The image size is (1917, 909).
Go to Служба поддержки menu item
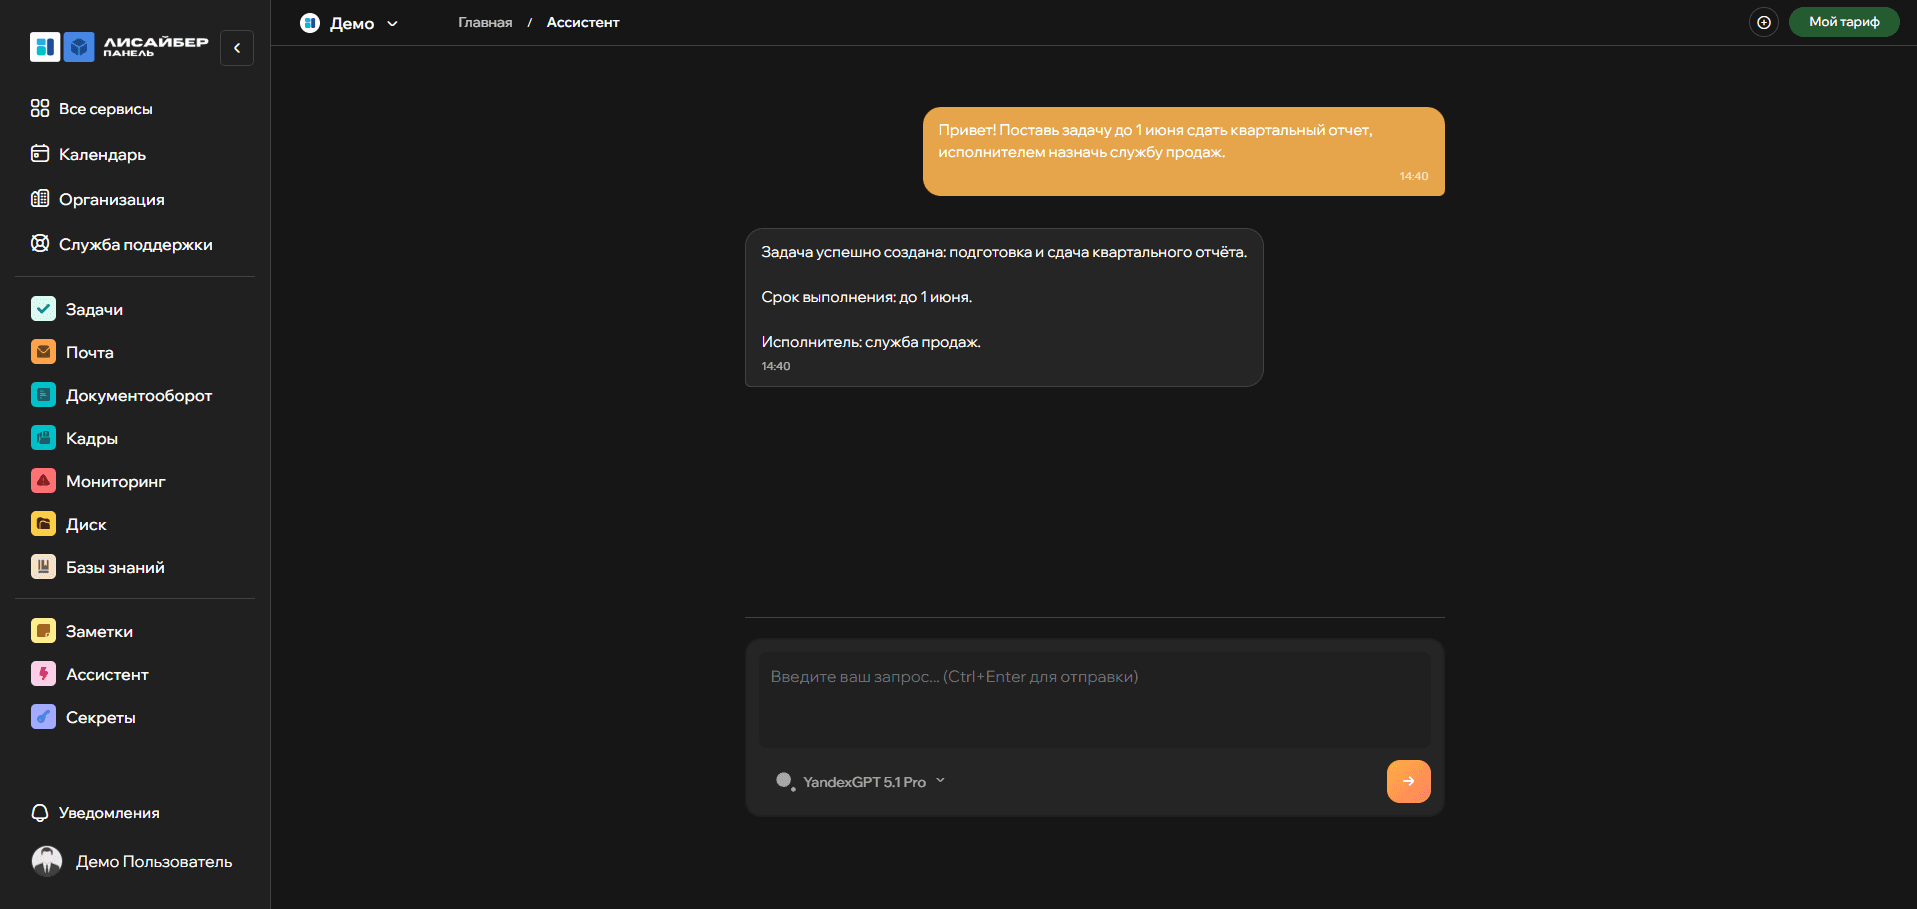click(136, 244)
